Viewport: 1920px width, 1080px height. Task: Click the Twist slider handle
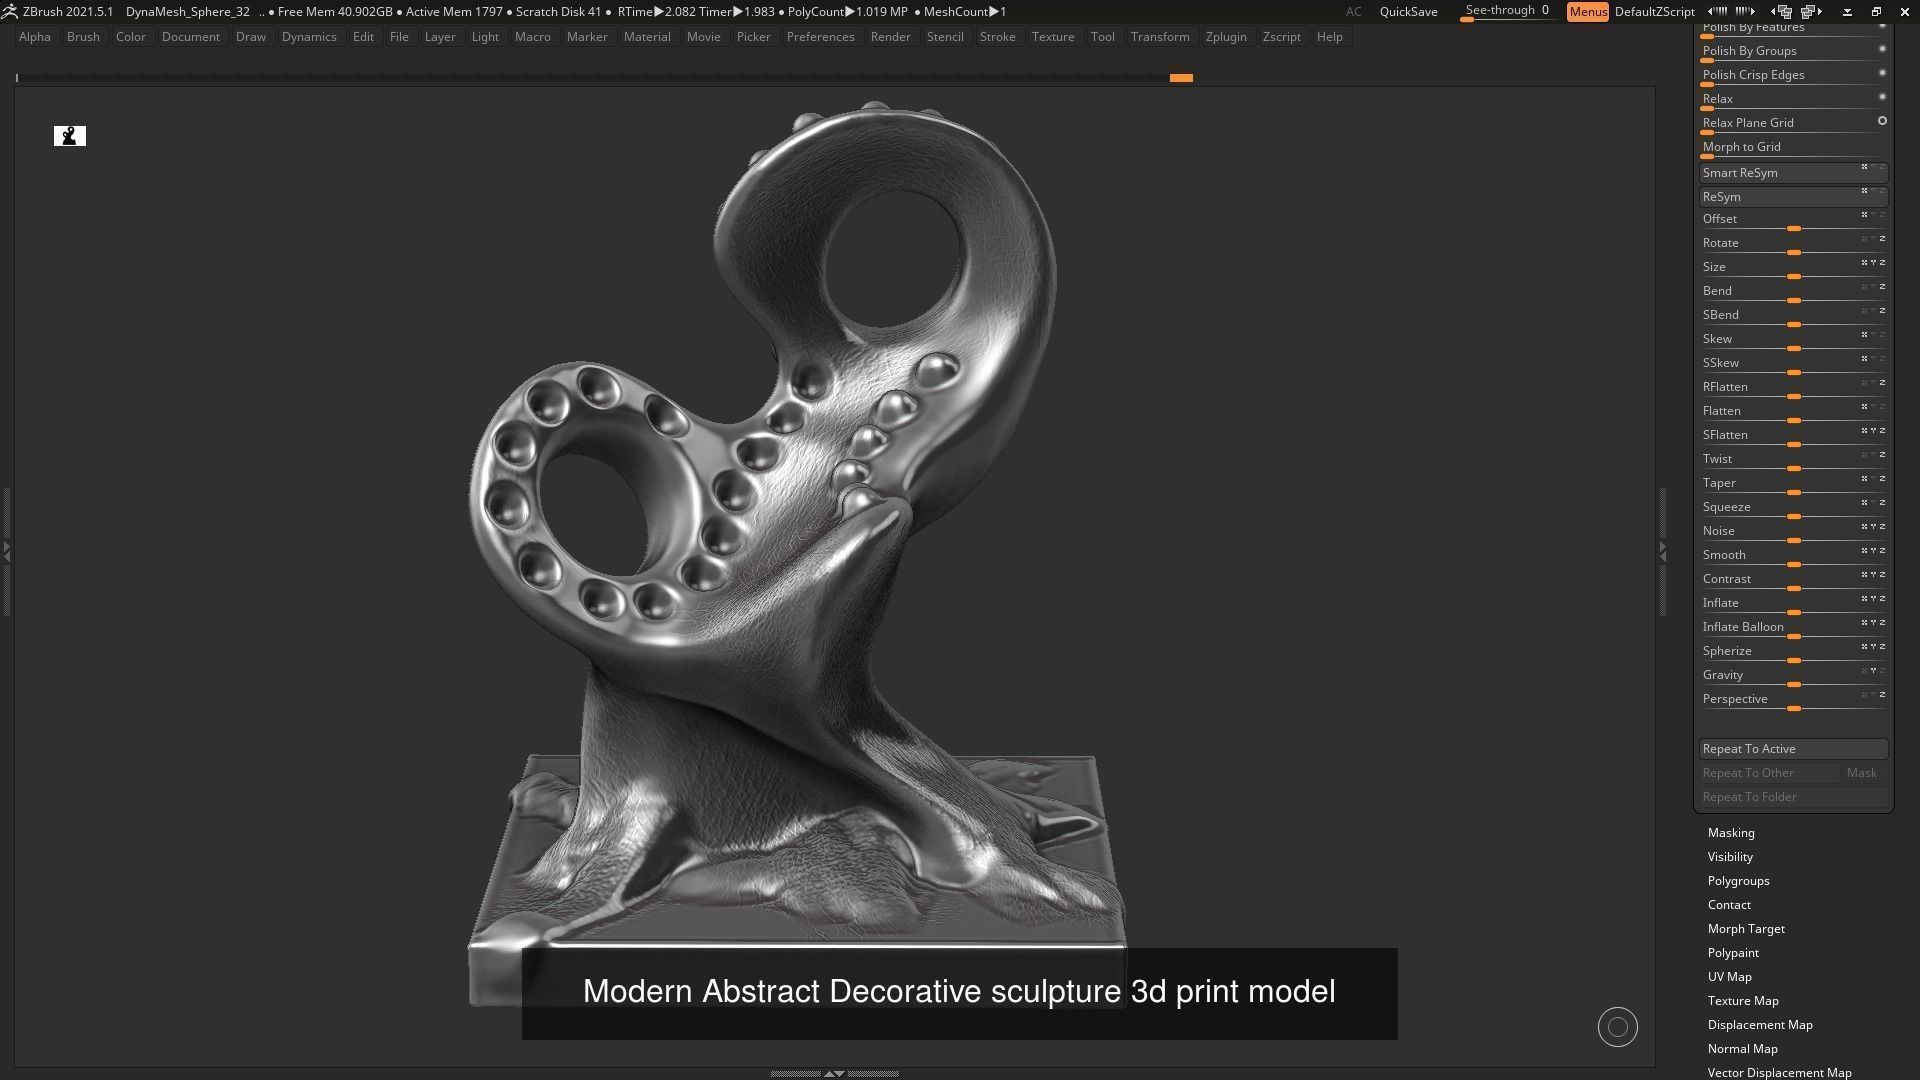(1794, 468)
